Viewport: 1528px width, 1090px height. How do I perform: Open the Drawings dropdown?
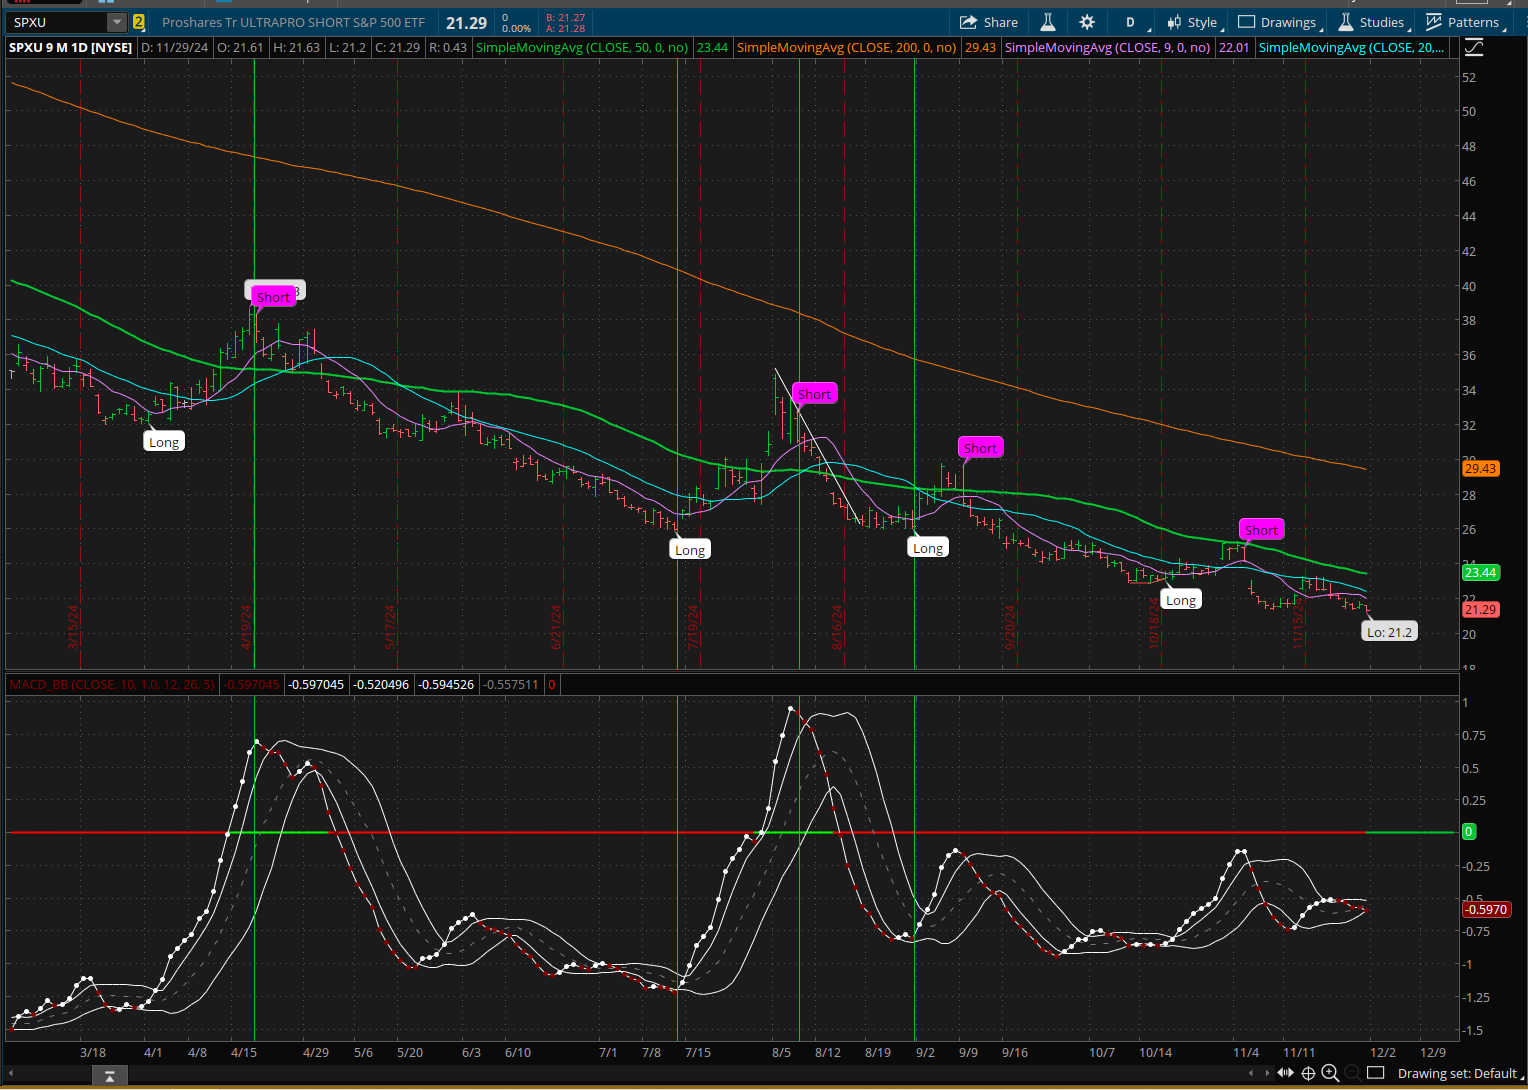point(1280,22)
